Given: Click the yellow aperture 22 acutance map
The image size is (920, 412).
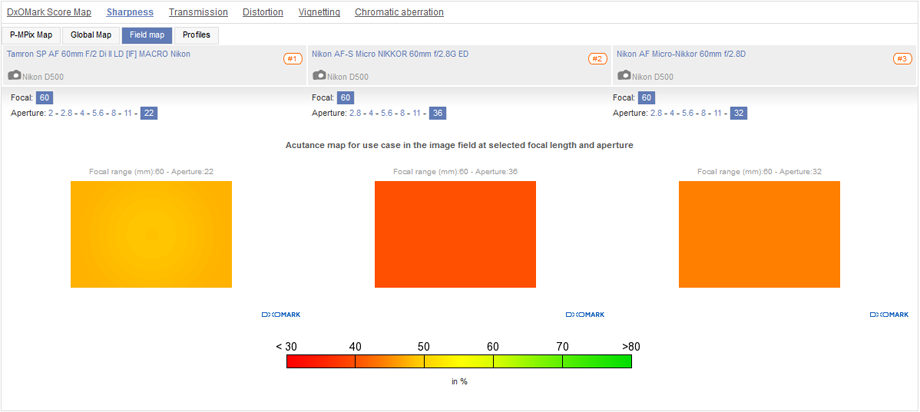Looking at the screenshot, I should click(x=151, y=234).
